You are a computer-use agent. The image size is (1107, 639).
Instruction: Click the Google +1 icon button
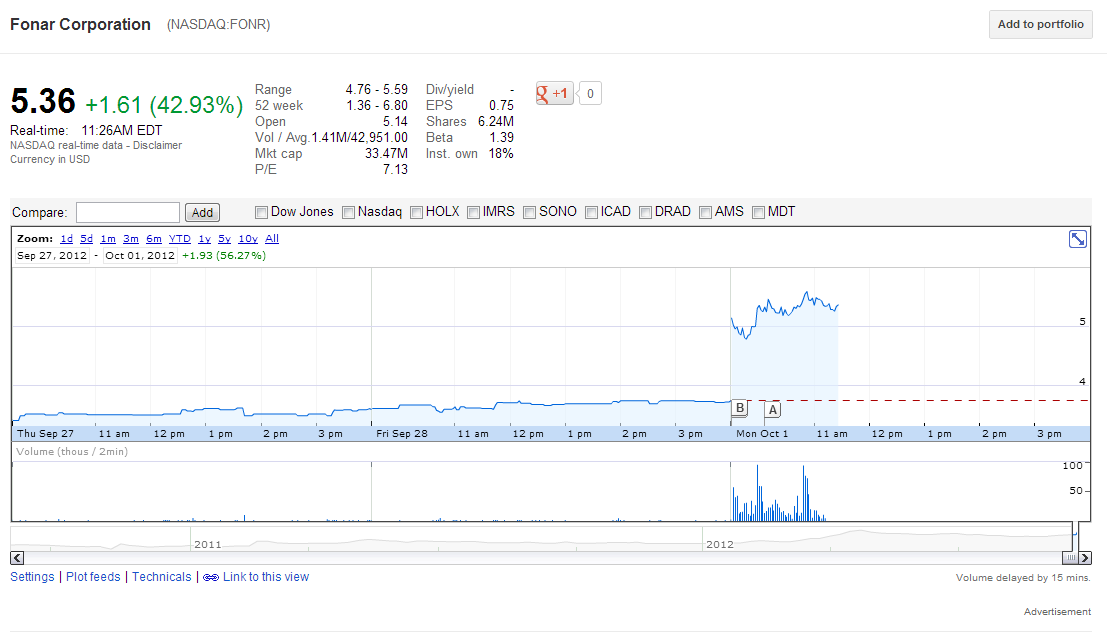click(x=555, y=93)
